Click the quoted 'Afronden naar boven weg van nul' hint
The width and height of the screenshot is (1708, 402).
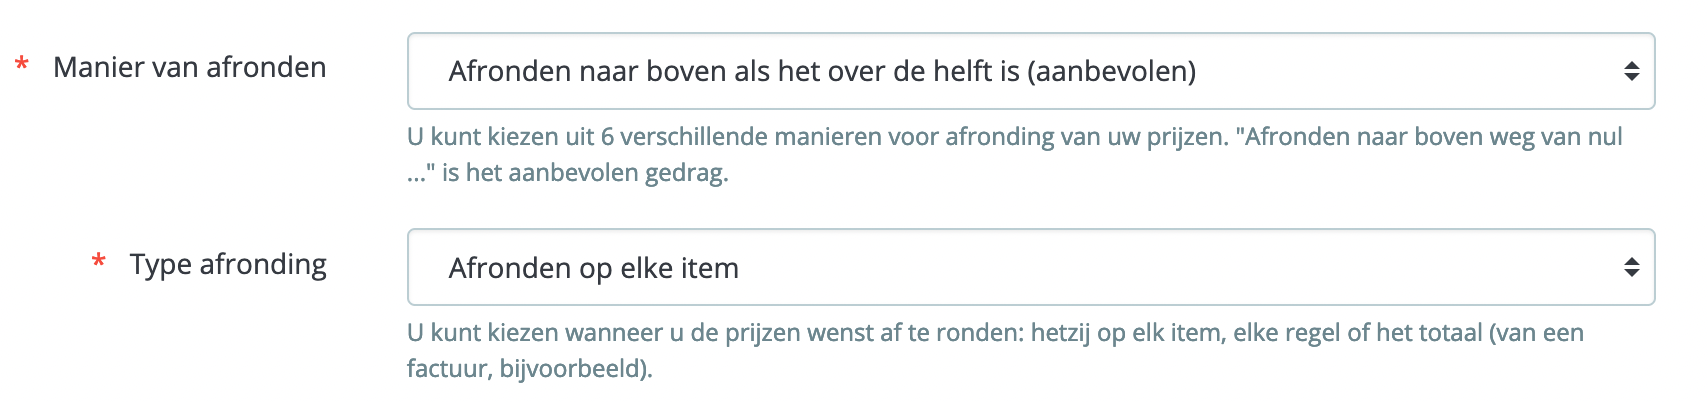(1429, 136)
